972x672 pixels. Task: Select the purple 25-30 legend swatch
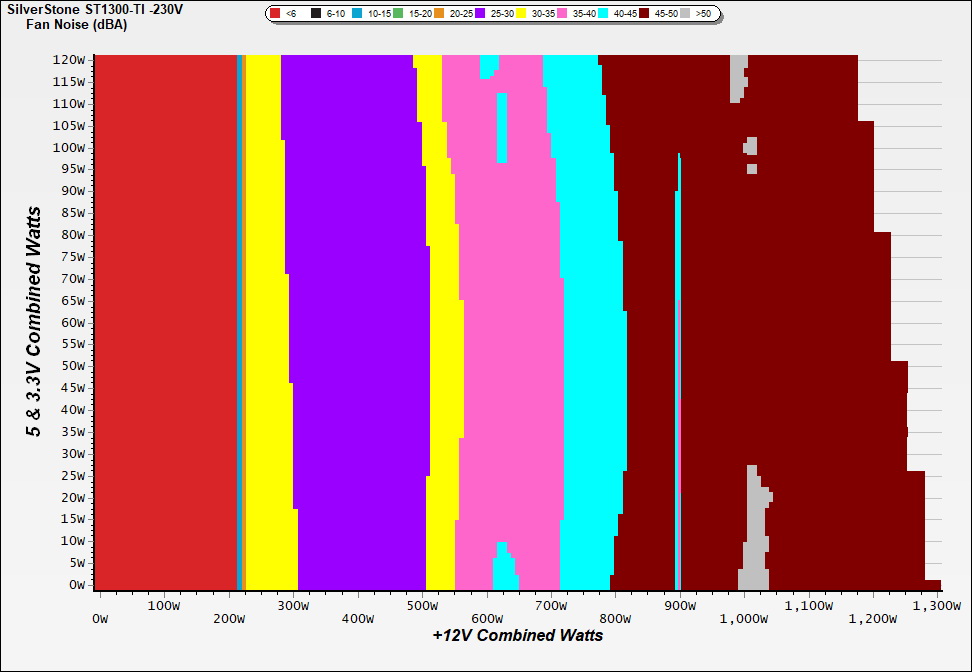click(480, 14)
